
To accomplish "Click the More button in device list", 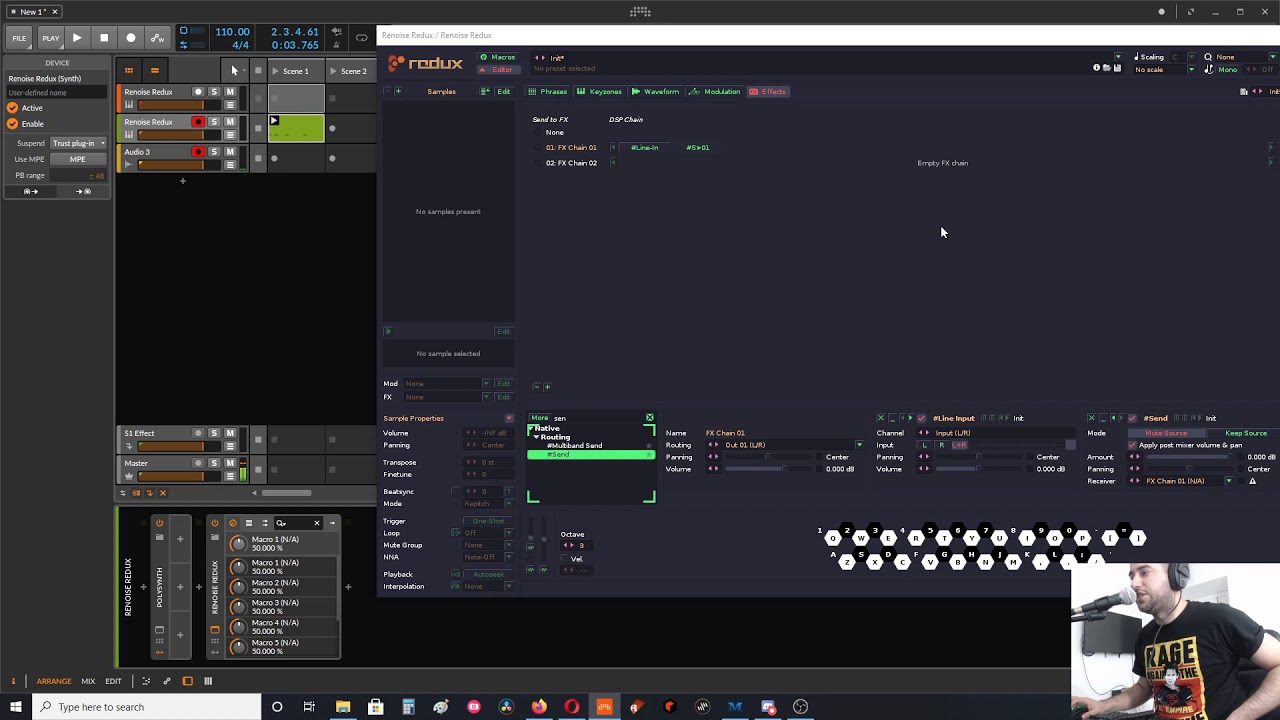I will (x=540, y=418).
